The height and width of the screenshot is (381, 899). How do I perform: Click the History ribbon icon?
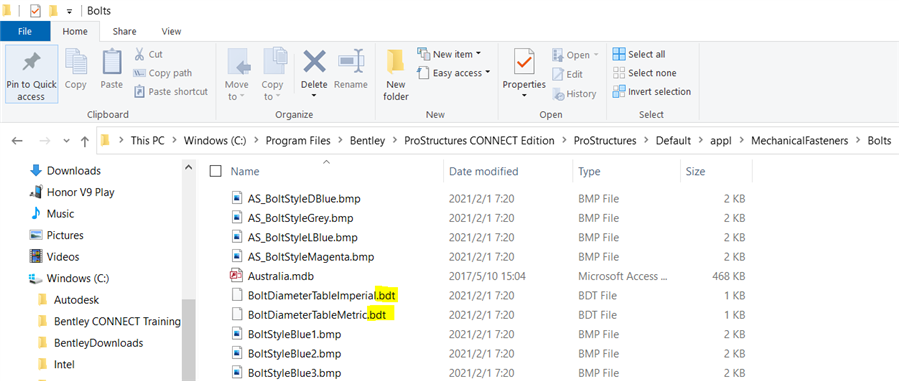(559, 93)
